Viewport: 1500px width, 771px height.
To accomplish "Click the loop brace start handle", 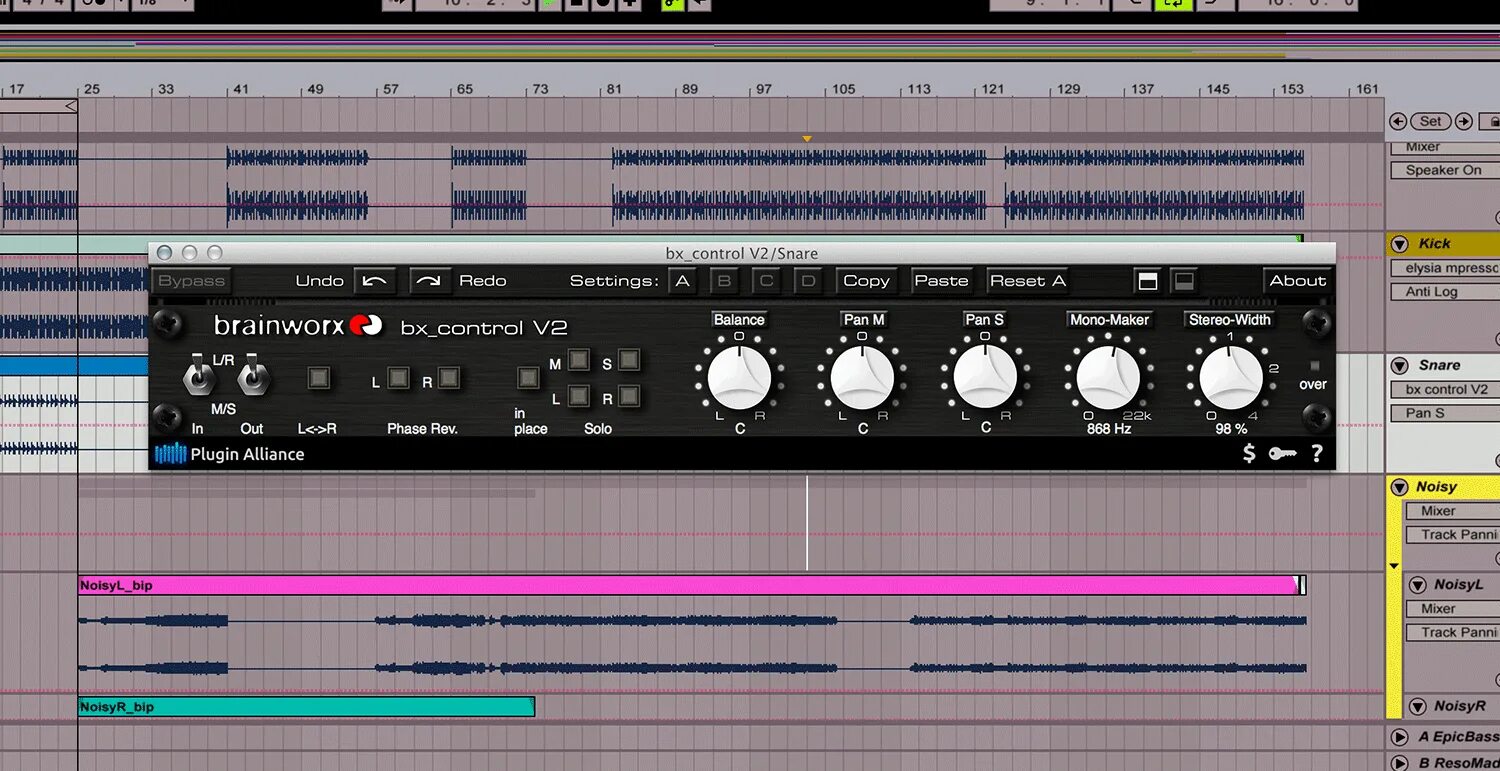I will click(x=71, y=106).
